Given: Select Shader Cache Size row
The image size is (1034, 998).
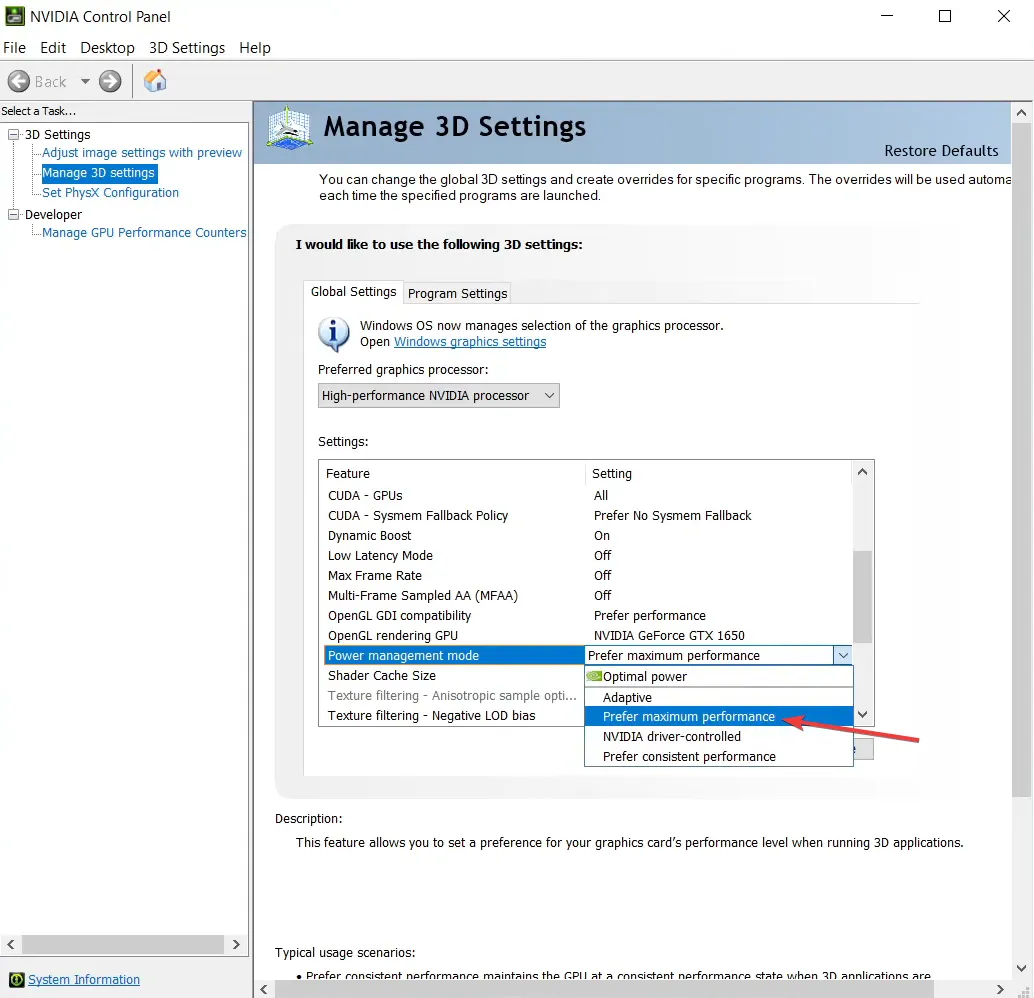Looking at the screenshot, I should (454, 675).
